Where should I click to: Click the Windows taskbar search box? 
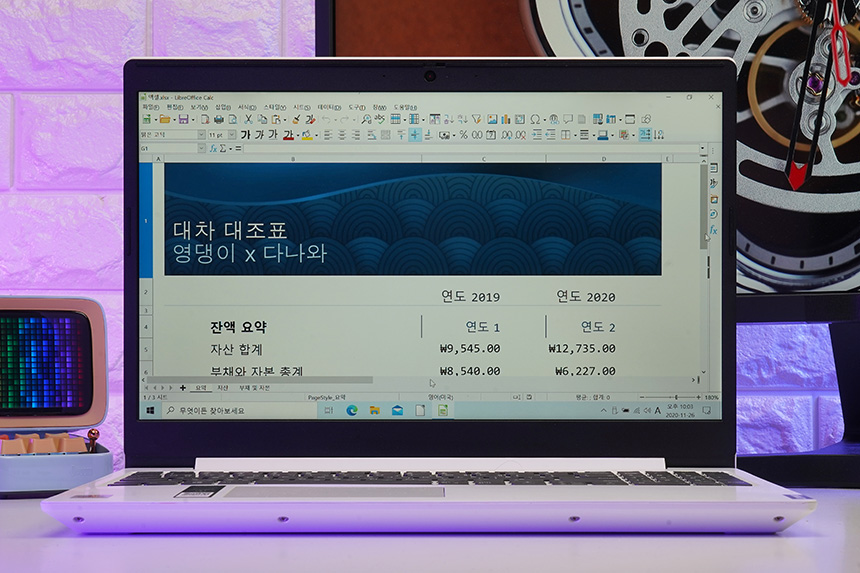click(239, 410)
